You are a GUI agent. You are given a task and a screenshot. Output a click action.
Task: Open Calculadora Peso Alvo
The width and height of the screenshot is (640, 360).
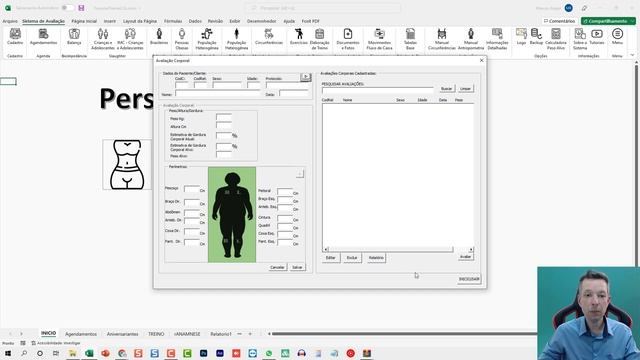pyautogui.click(x=556, y=39)
